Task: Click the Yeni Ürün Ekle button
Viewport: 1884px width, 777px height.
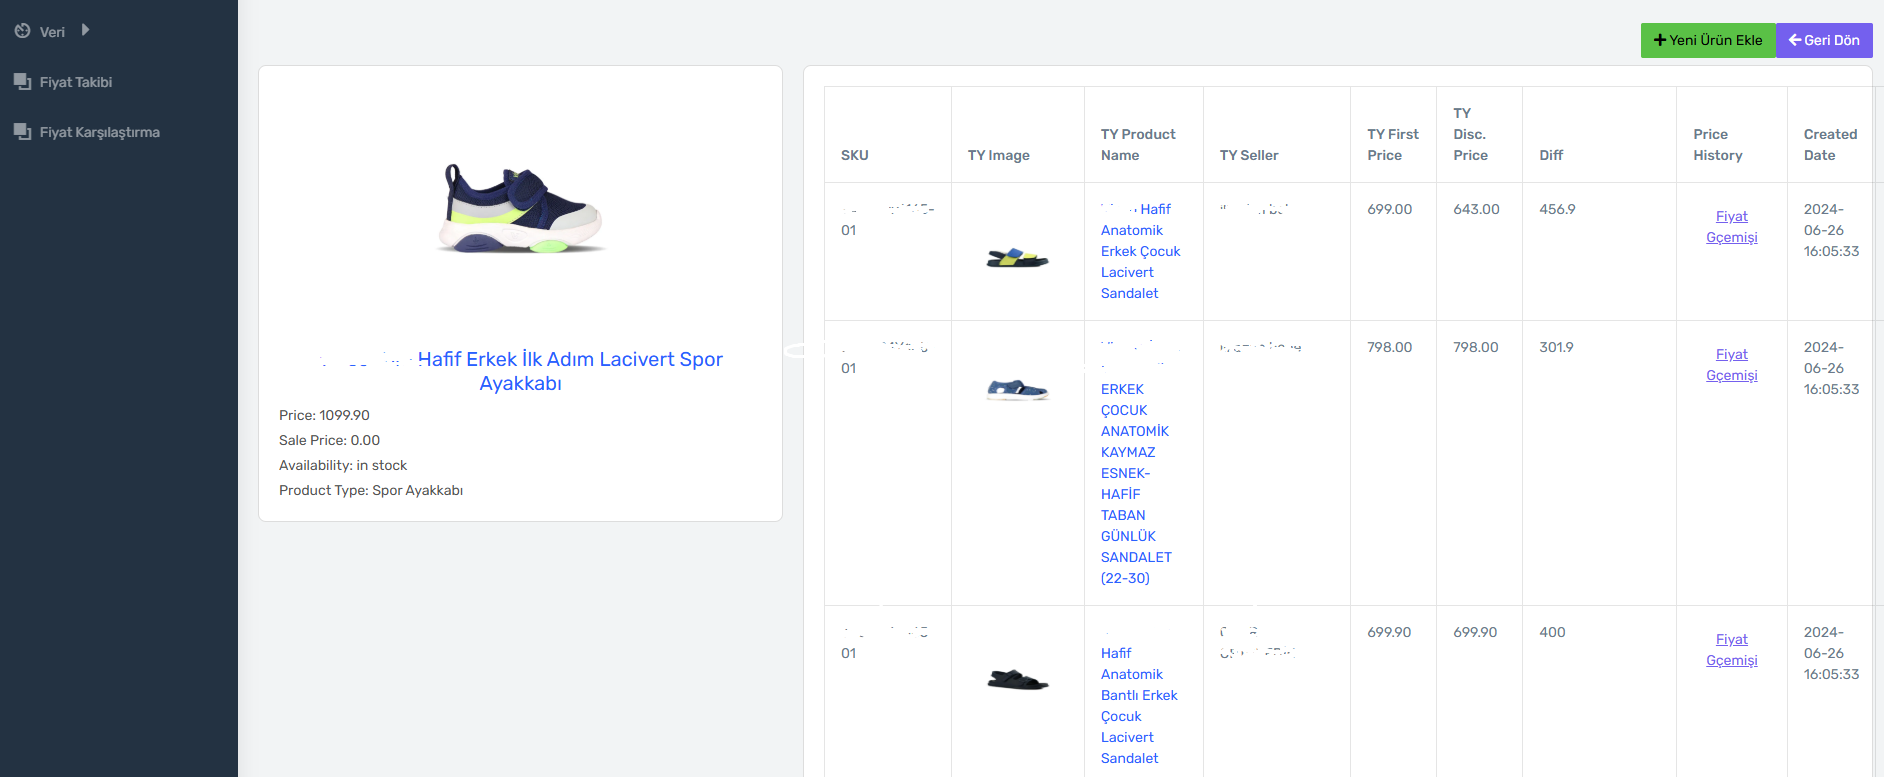Action: point(1707,40)
